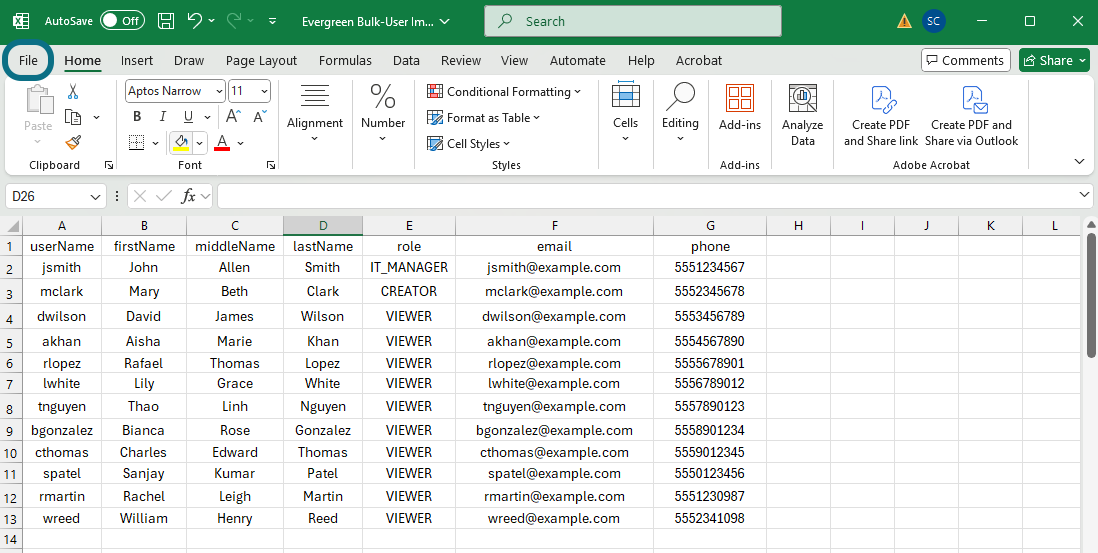Open the Cells group button
Image resolution: width=1098 pixels, height=553 pixels.
click(x=625, y=112)
